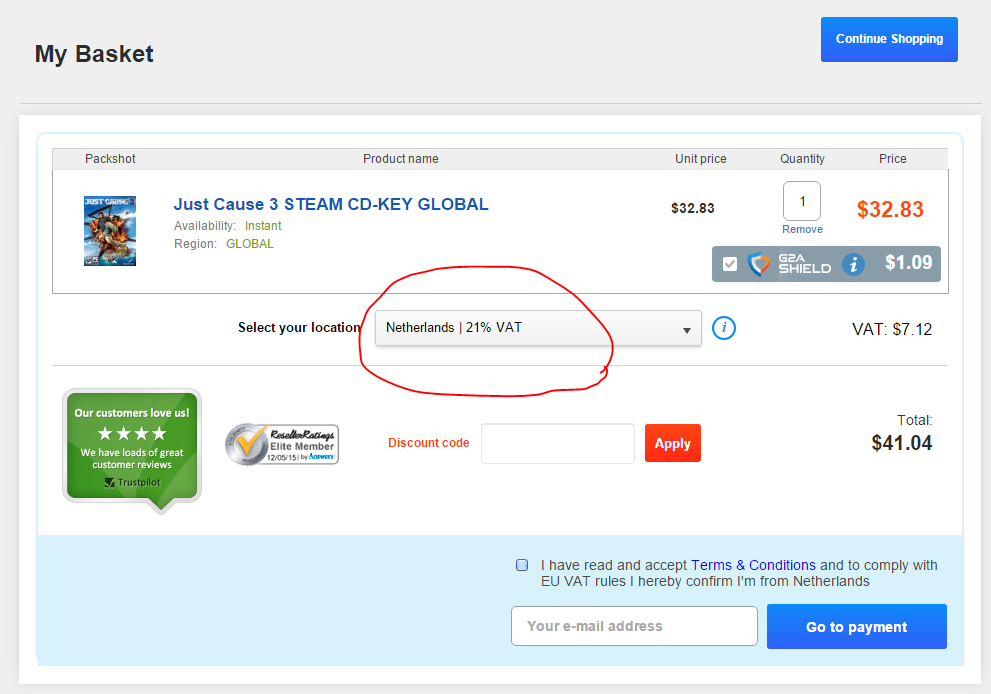Image resolution: width=991 pixels, height=694 pixels.
Task: Click the red Discount code label
Action: click(x=428, y=443)
